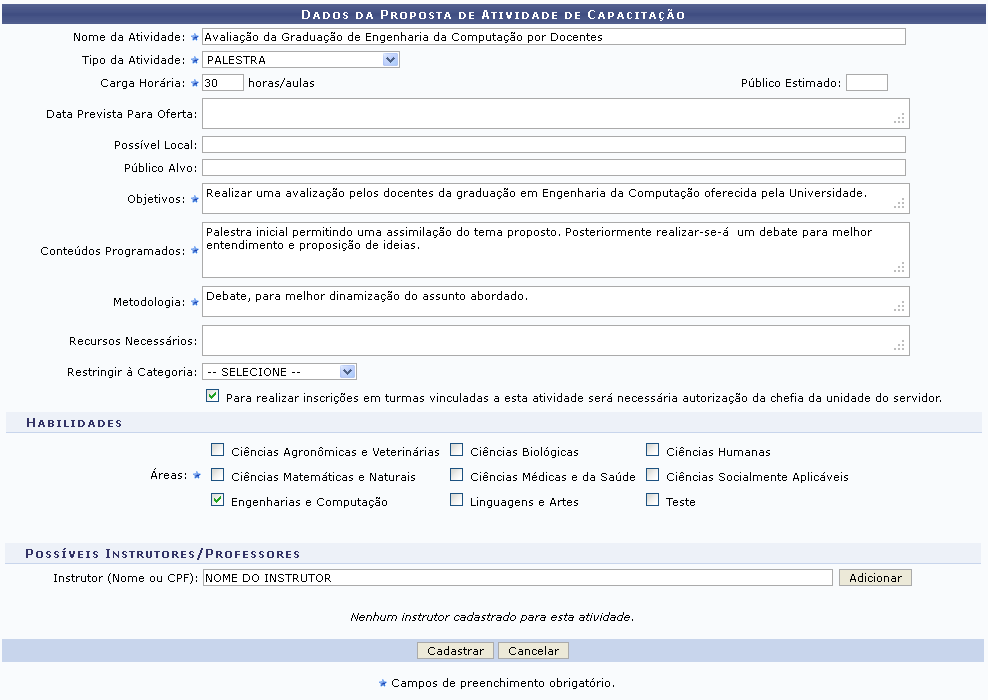This screenshot has height=700, width=988.
Task: Select the Linguagens e Artes checkbox
Action: point(456,501)
